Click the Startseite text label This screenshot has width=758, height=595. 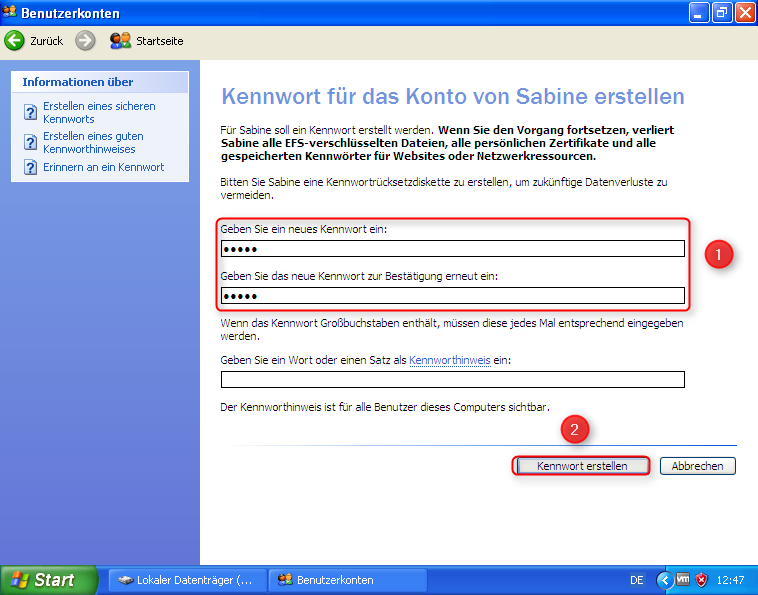tap(160, 41)
